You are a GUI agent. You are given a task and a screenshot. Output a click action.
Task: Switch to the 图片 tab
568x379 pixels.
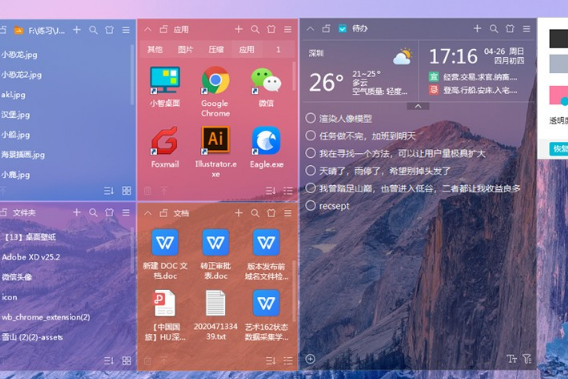[x=185, y=50]
